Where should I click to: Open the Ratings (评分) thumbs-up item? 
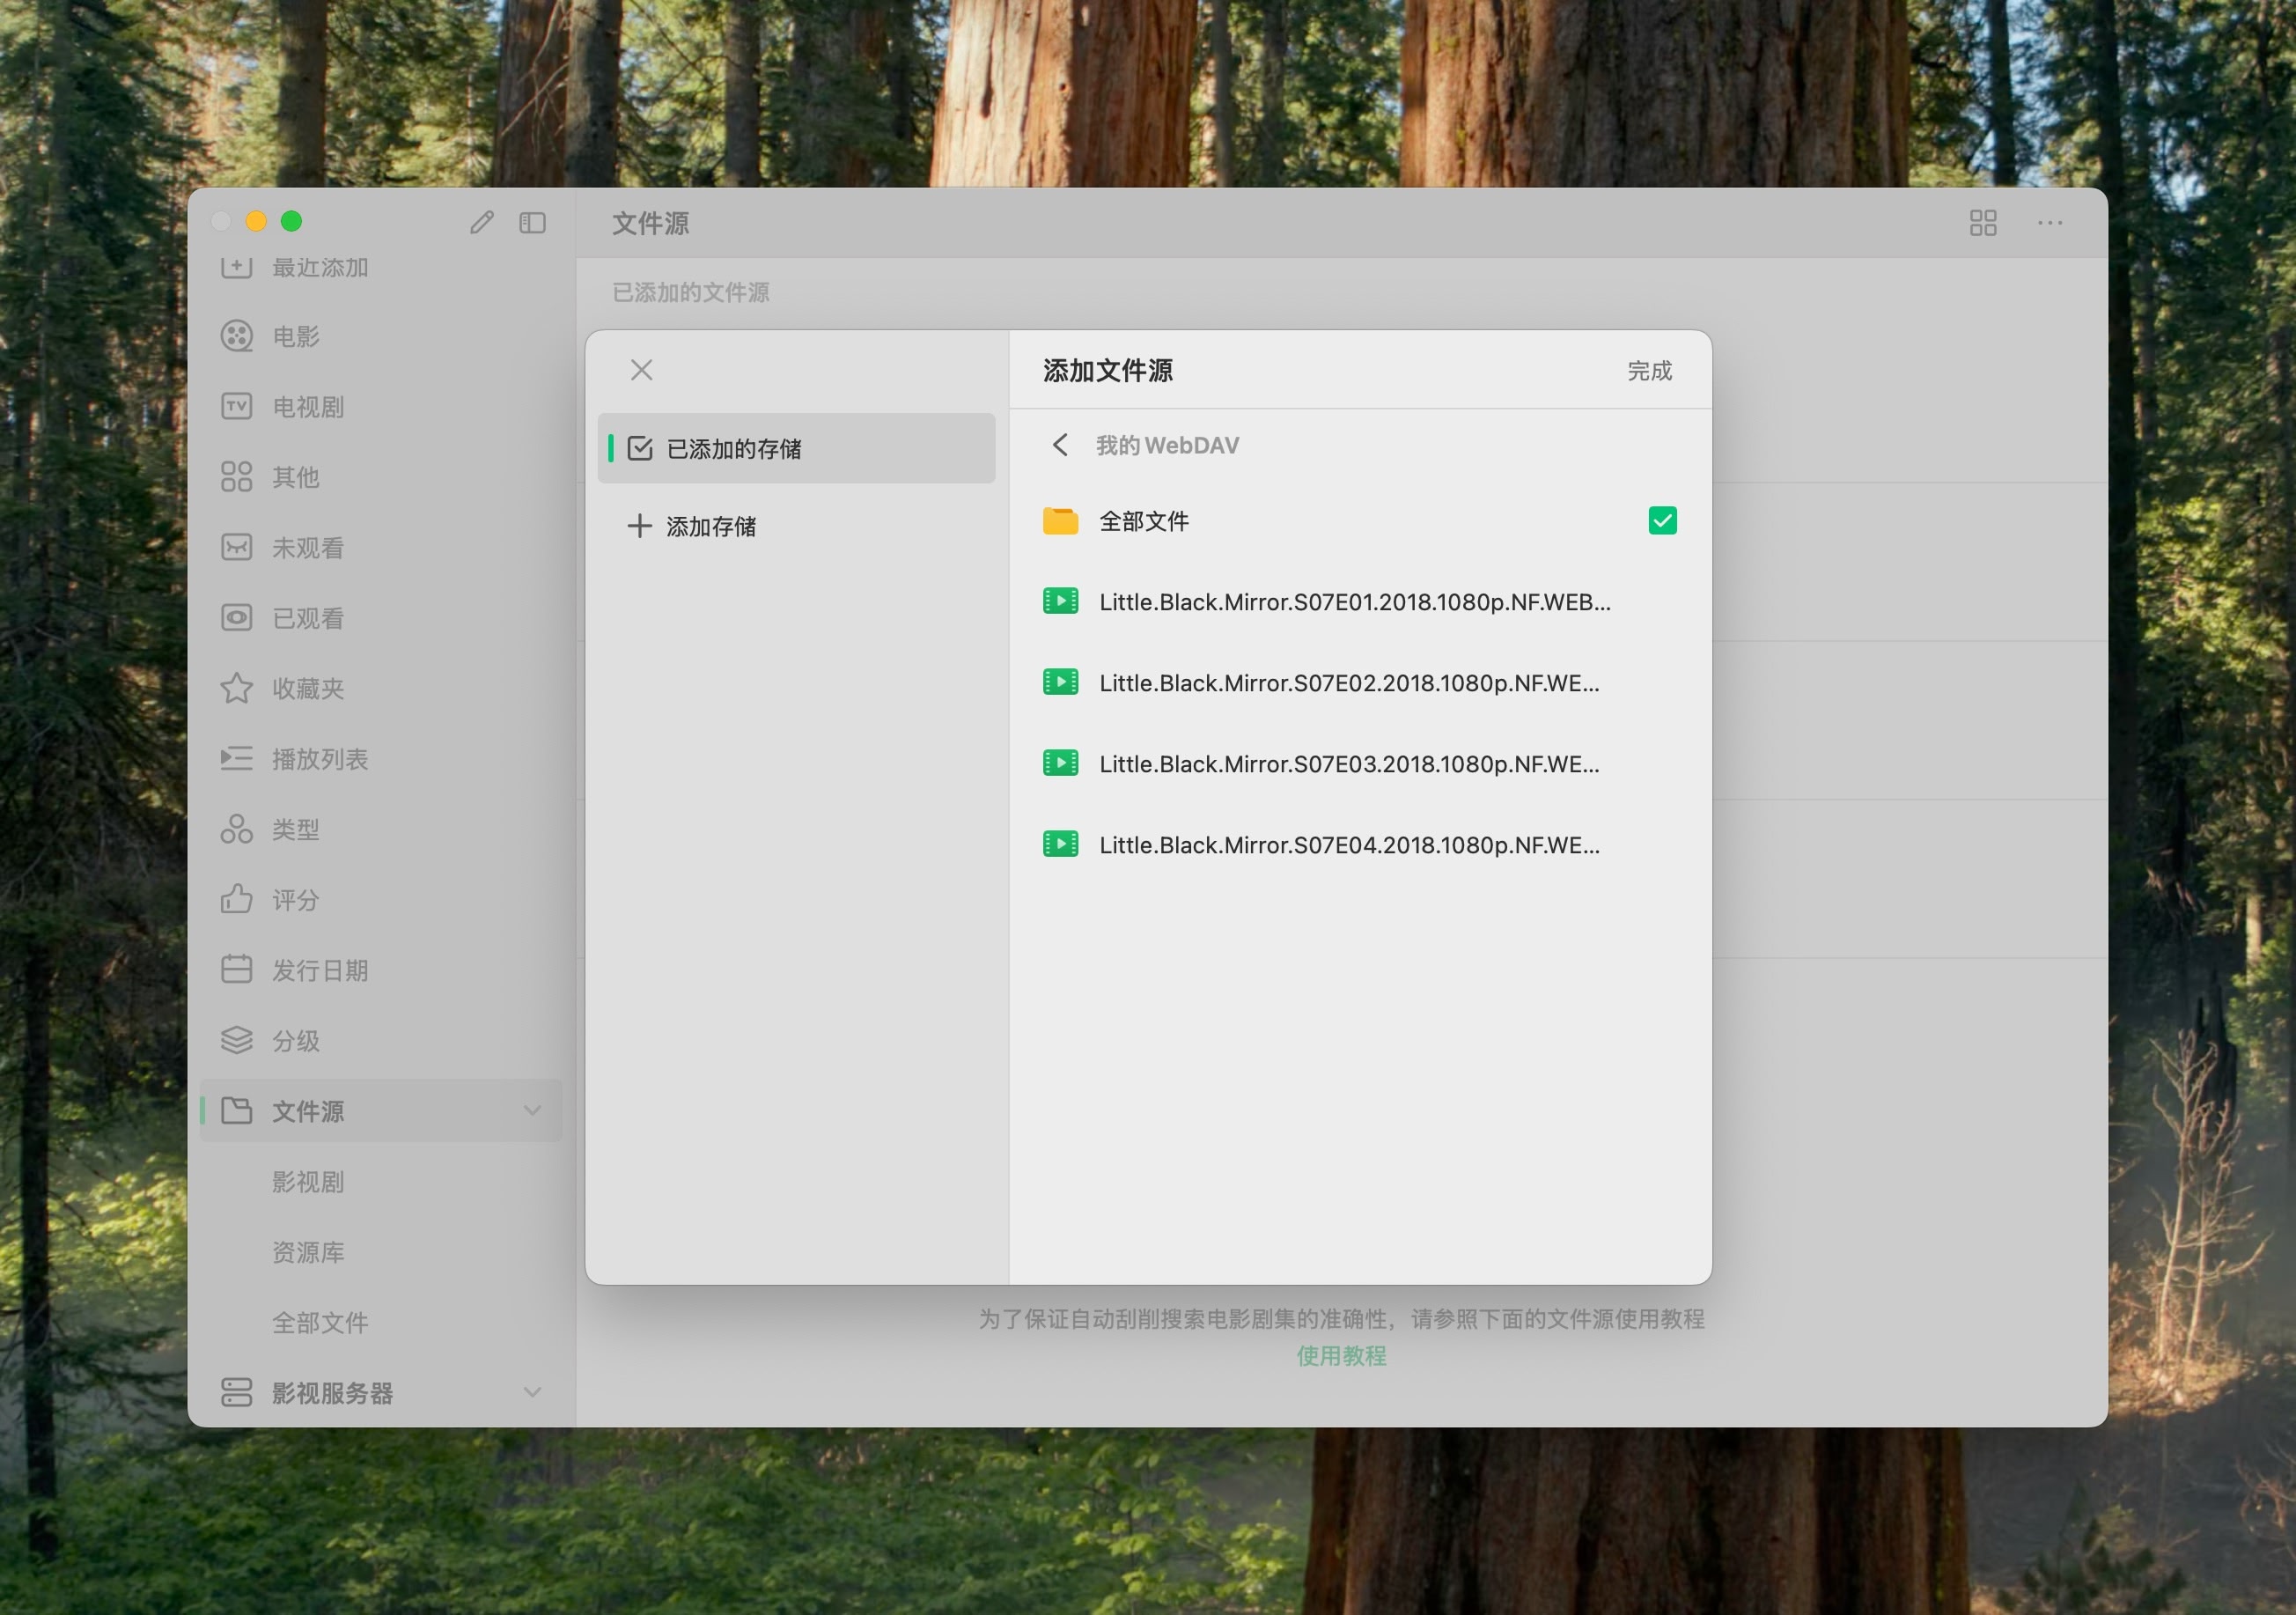380,899
